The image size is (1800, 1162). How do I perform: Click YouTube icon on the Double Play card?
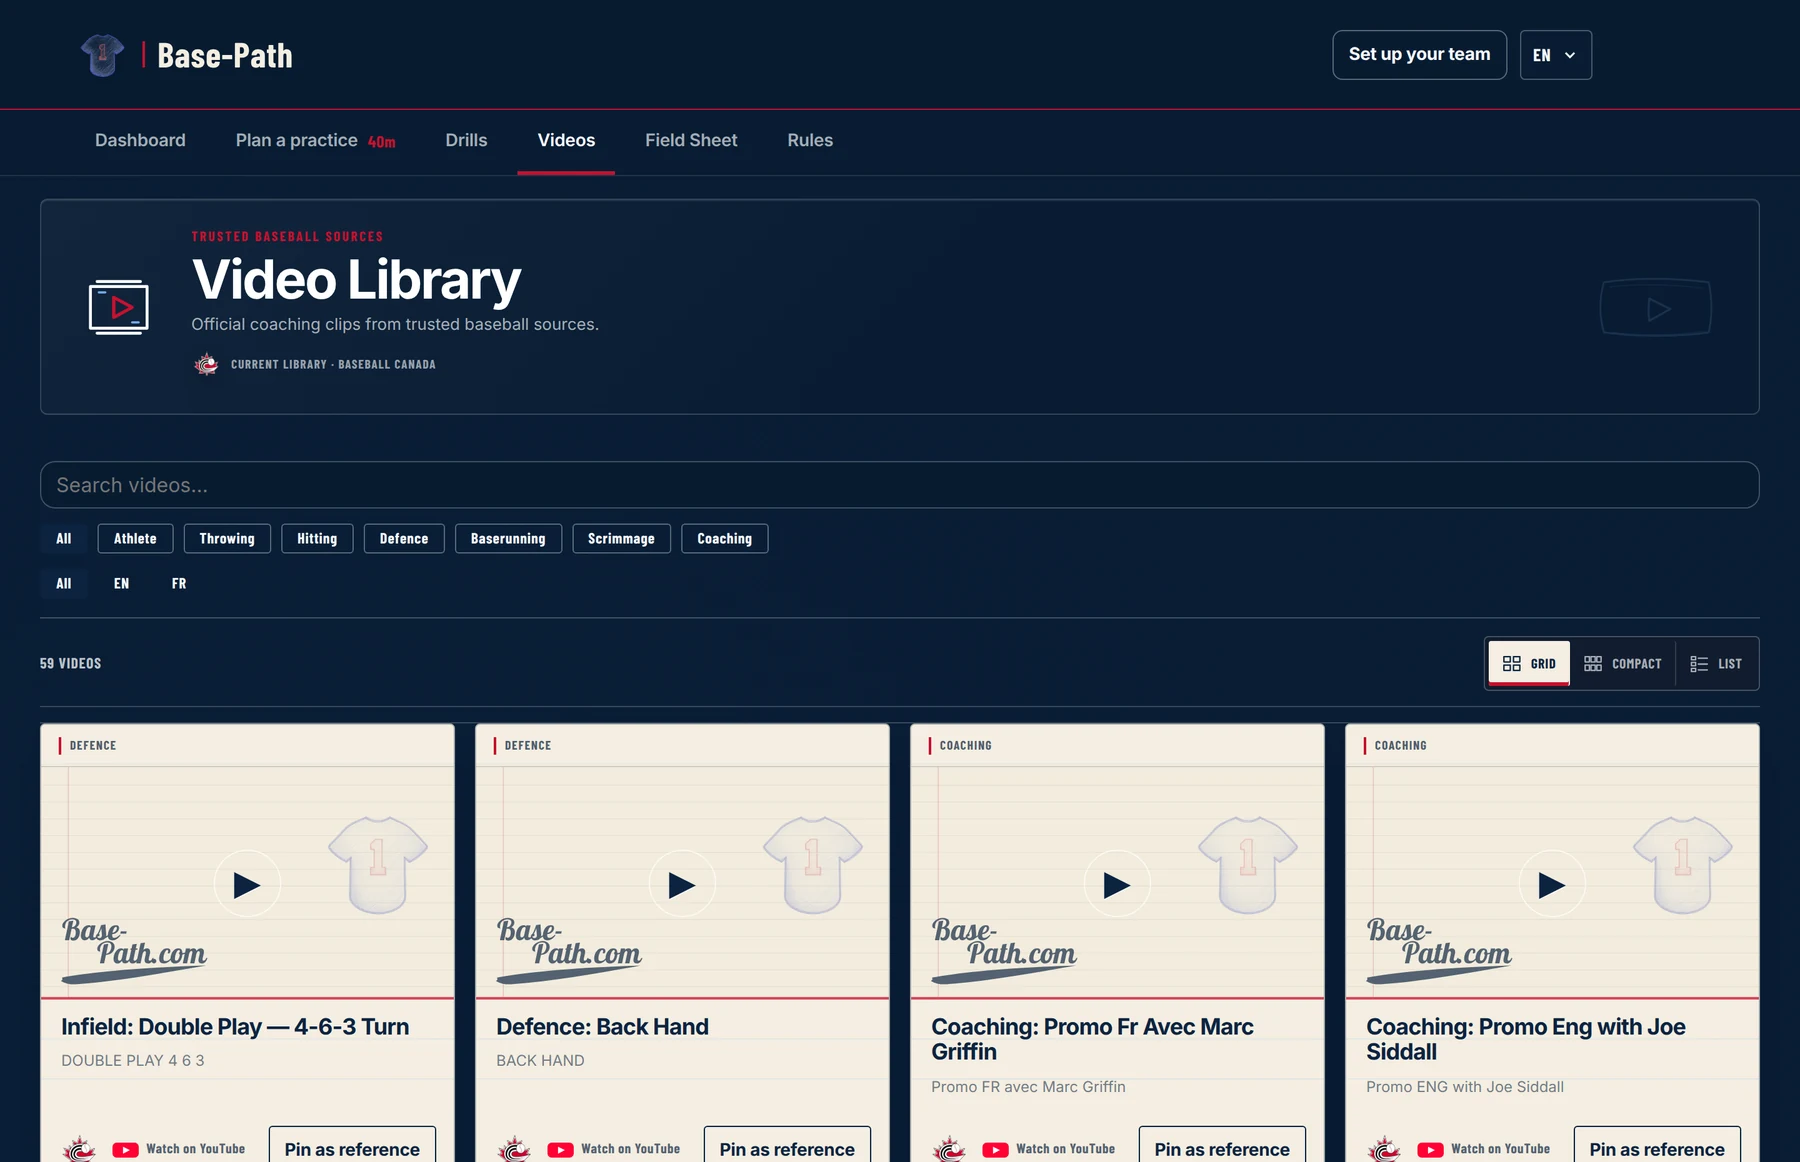point(126,1150)
